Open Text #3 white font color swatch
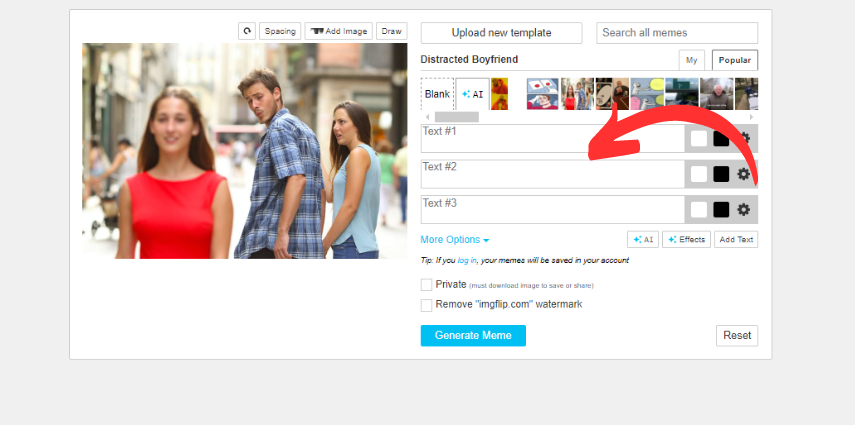This screenshot has width=855, height=425. click(699, 209)
